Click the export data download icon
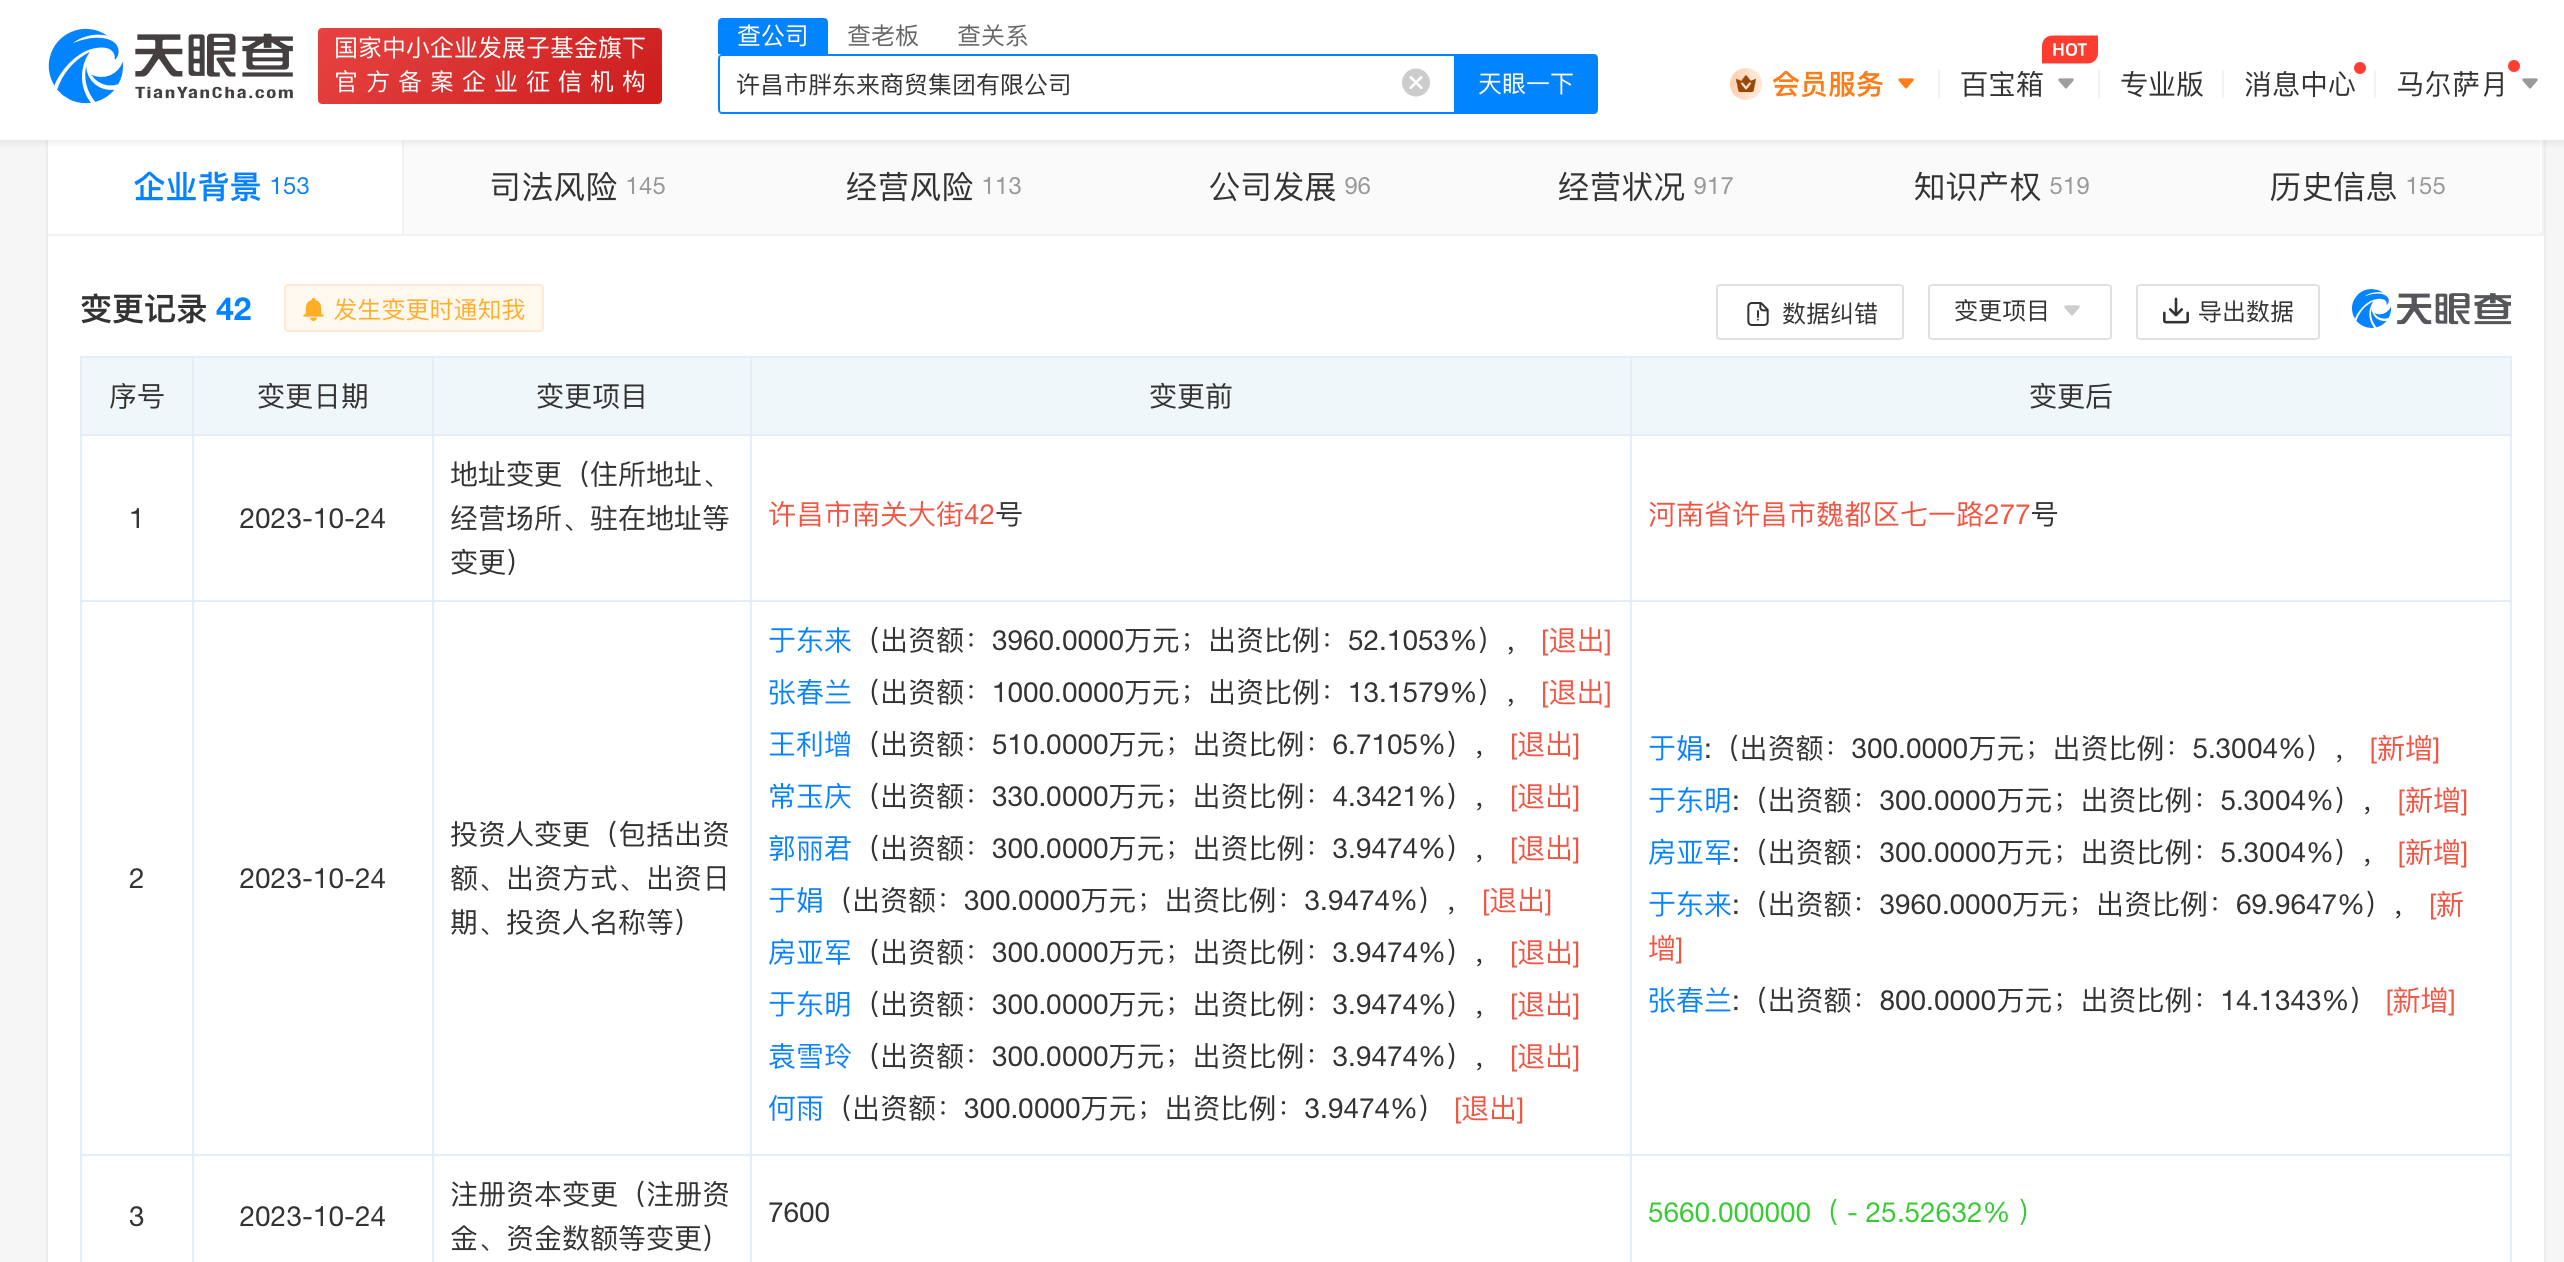The height and width of the screenshot is (1262, 2564). pos(2174,312)
